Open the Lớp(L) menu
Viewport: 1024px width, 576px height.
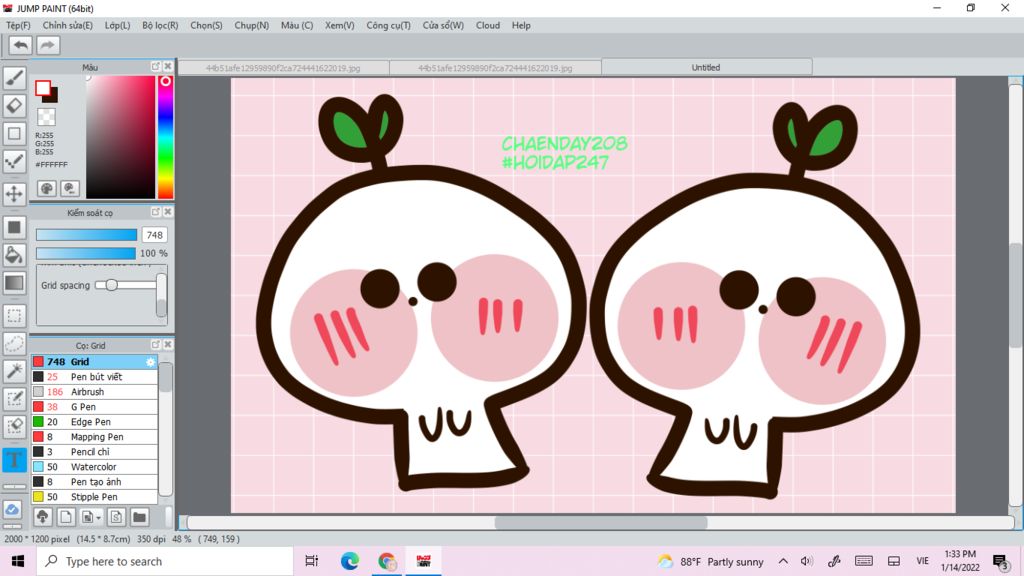tap(118, 25)
